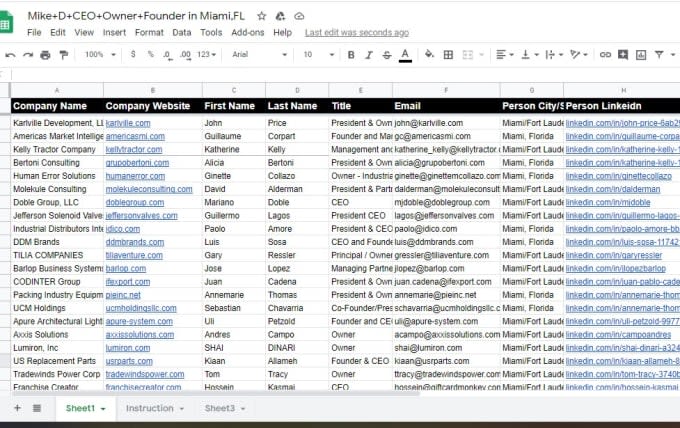The image size is (680, 428).
Task: Click the Redo icon
Action: (x=28, y=55)
